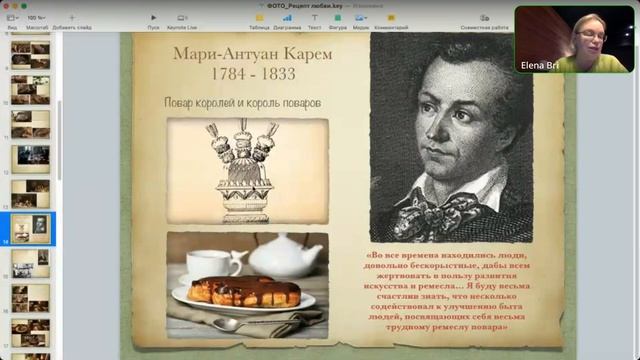
Task: Add a comment with the Комментарий icon
Action: pos(391,18)
